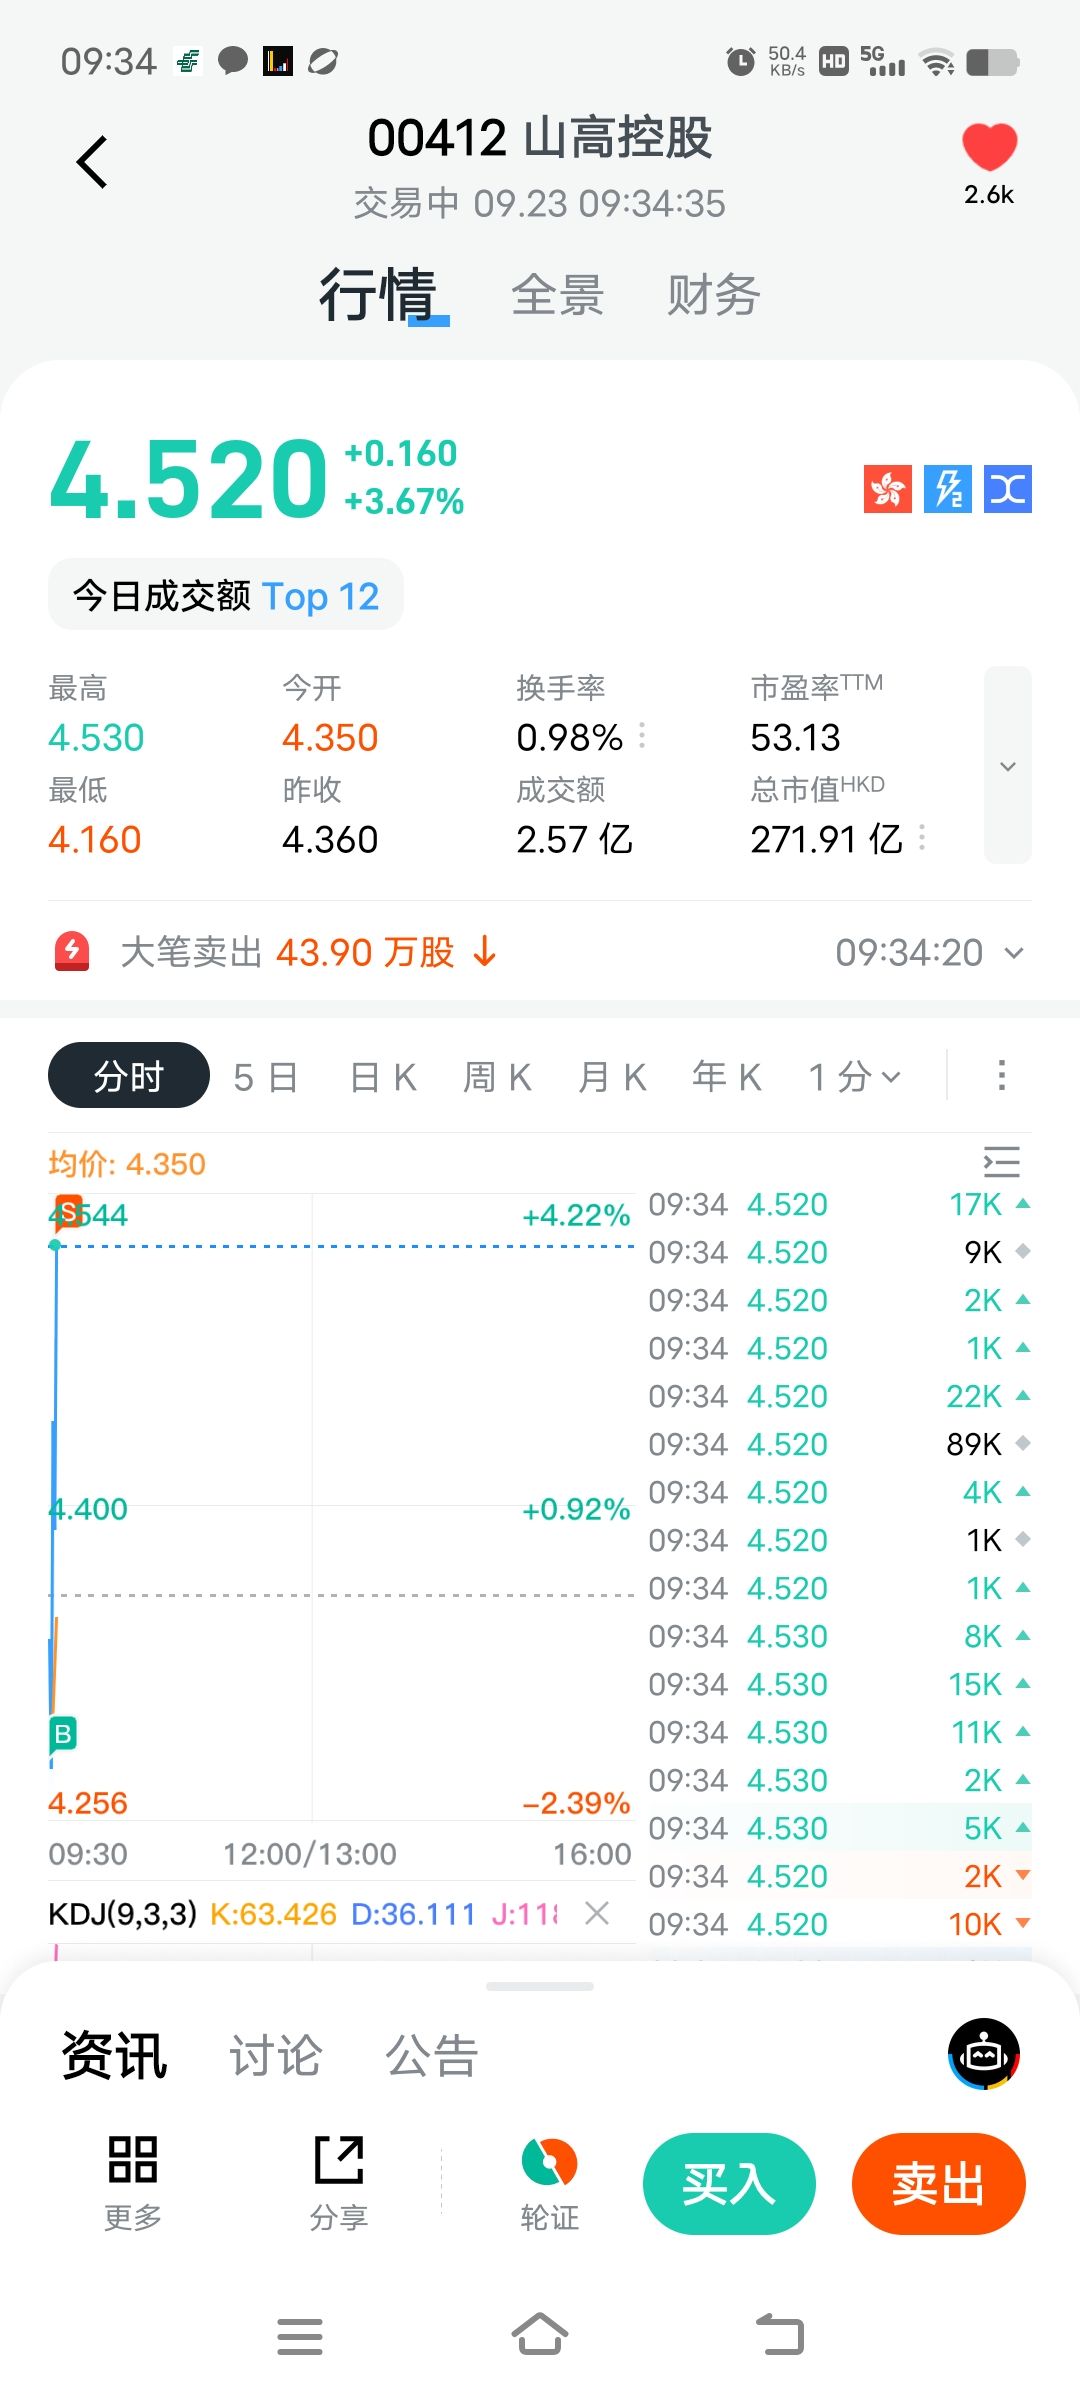
Task: Expand the 大笔卖出 alert dropdown
Action: point(1014,953)
